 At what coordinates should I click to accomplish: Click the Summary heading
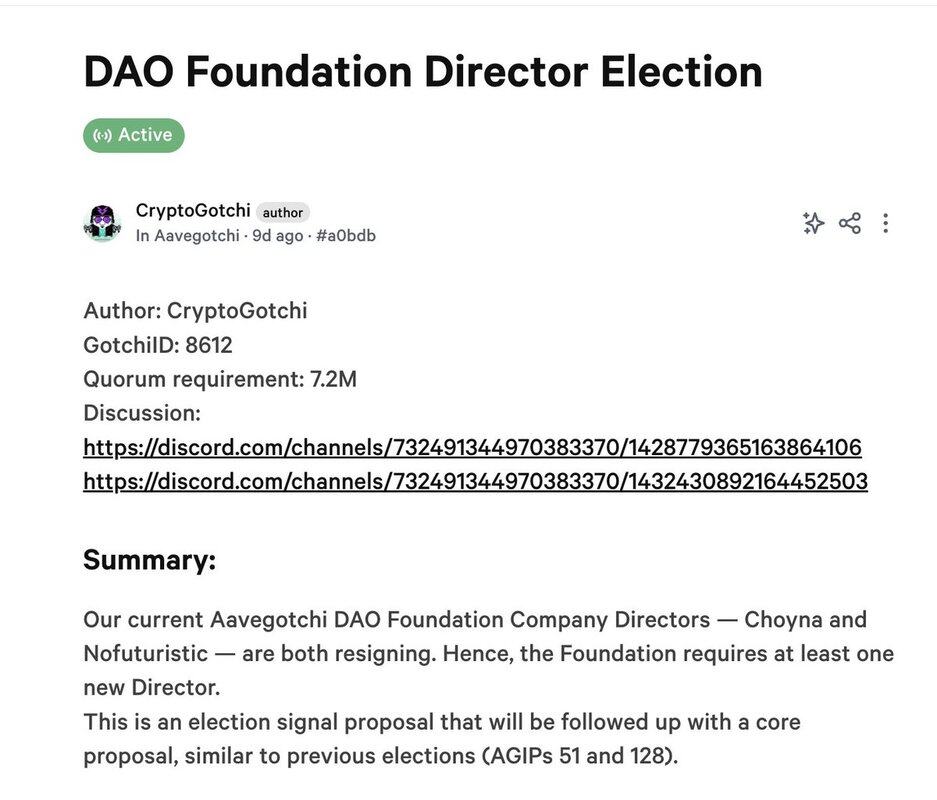[x=150, y=560]
